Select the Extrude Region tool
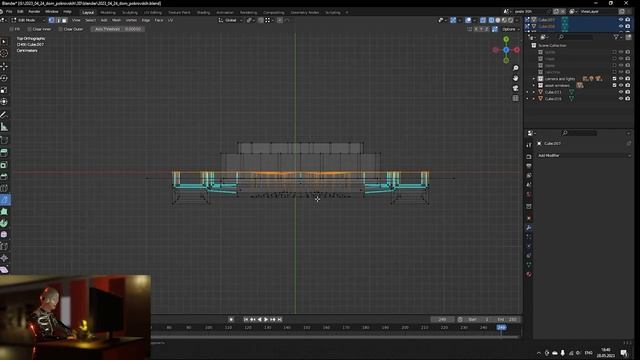This screenshot has height=360, width=640. pyautogui.click(x=4, y=153)
